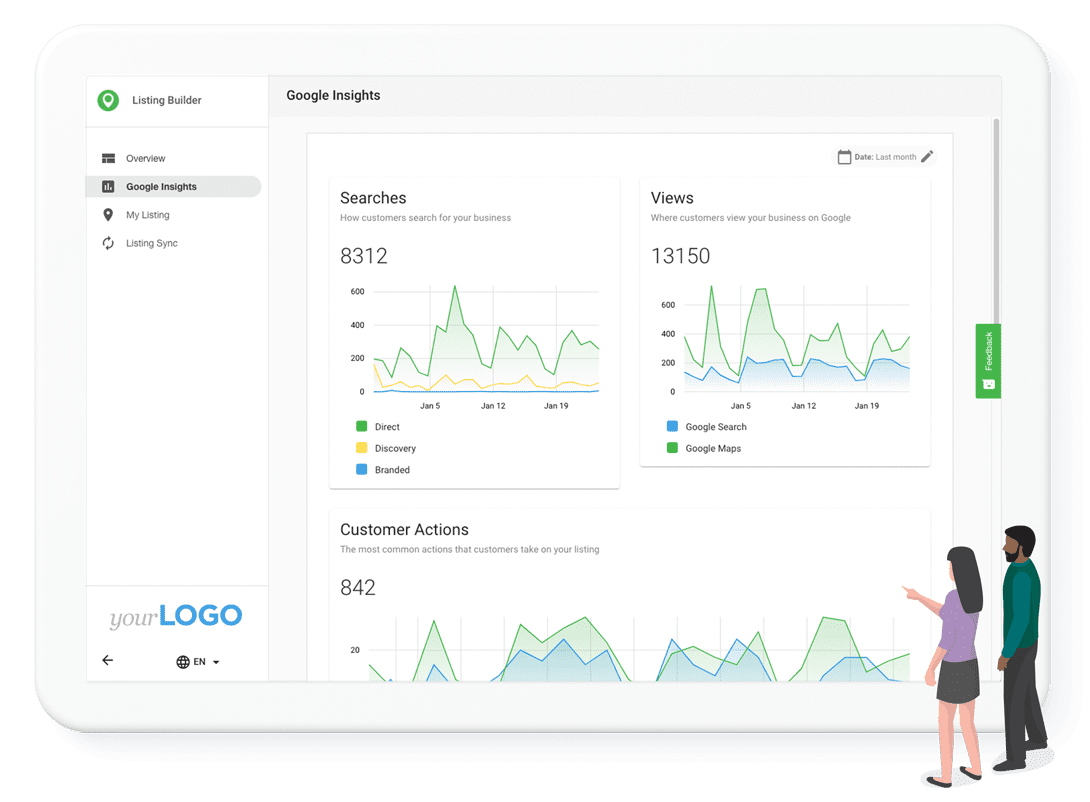This screenshot has width=1090, height=802.
Task: Toggle the Discovery series yellow legend swatch
Action: [x=361, y=448]
